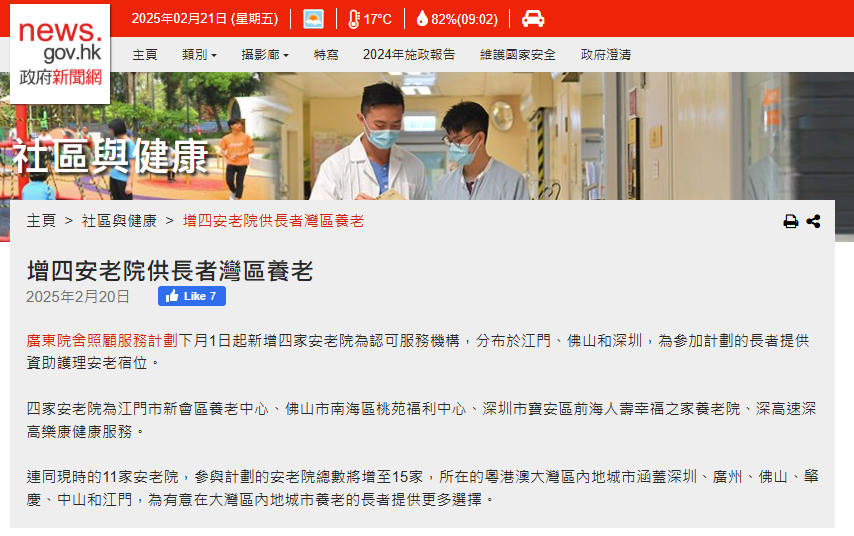Open the 特寫 menu item
The image size is (854, 536).
point(326,55)
